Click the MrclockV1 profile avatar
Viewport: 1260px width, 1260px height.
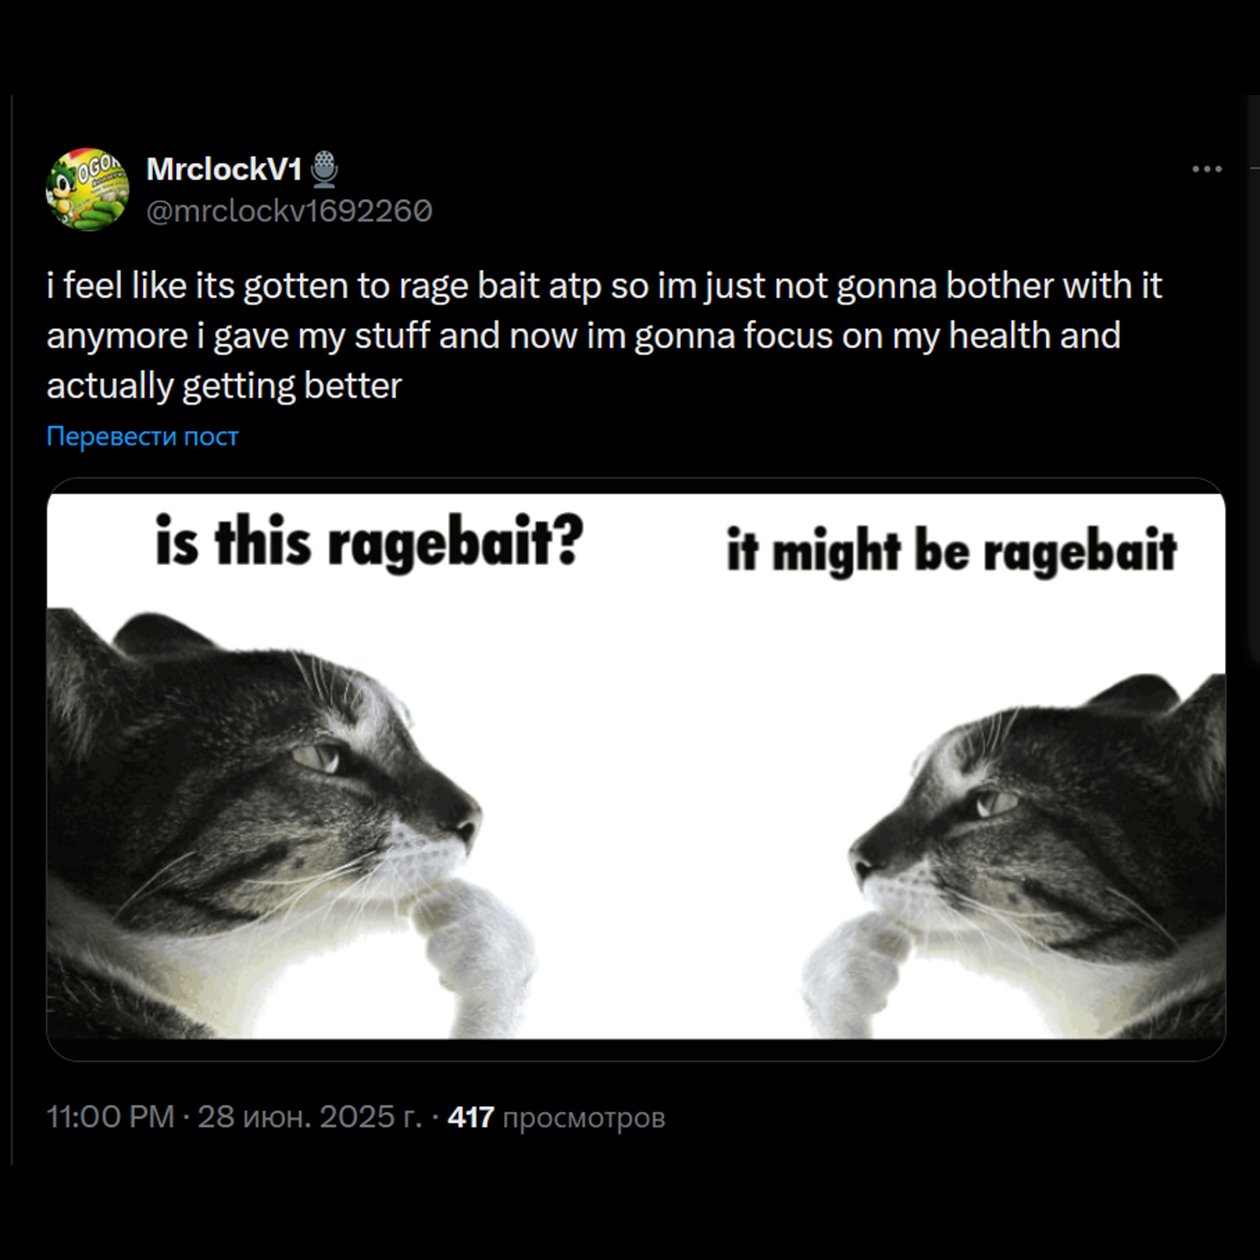[88, 190]
